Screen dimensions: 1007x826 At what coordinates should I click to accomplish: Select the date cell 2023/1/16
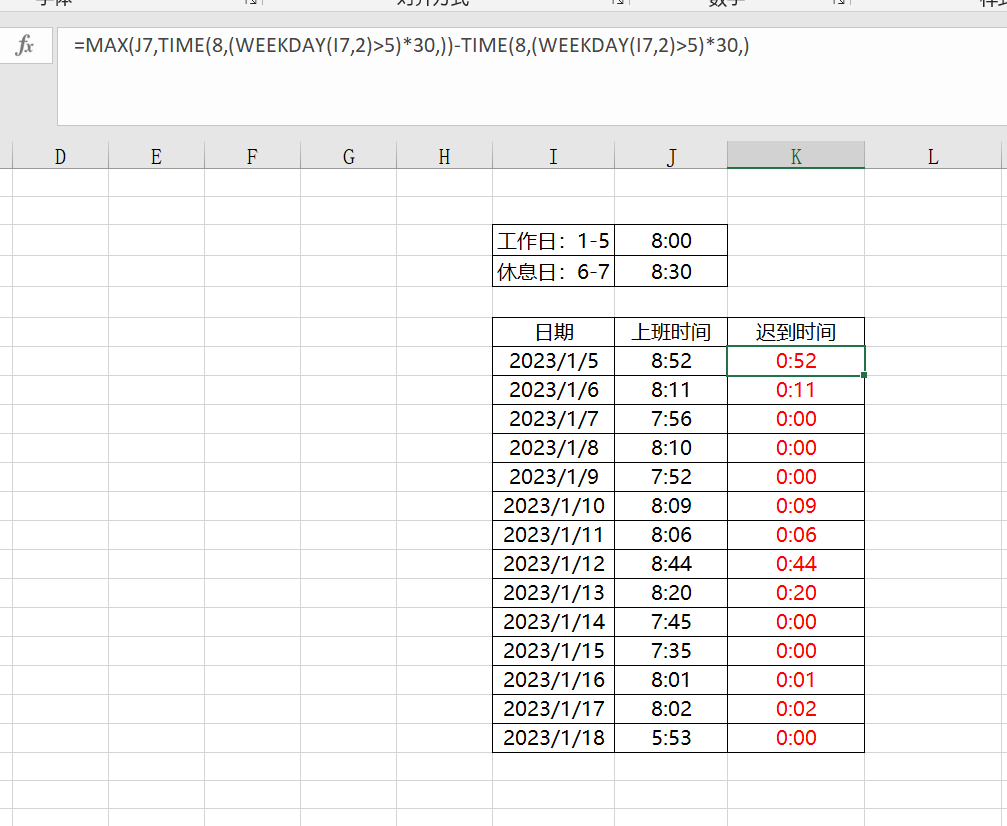[x=553, y=680]
